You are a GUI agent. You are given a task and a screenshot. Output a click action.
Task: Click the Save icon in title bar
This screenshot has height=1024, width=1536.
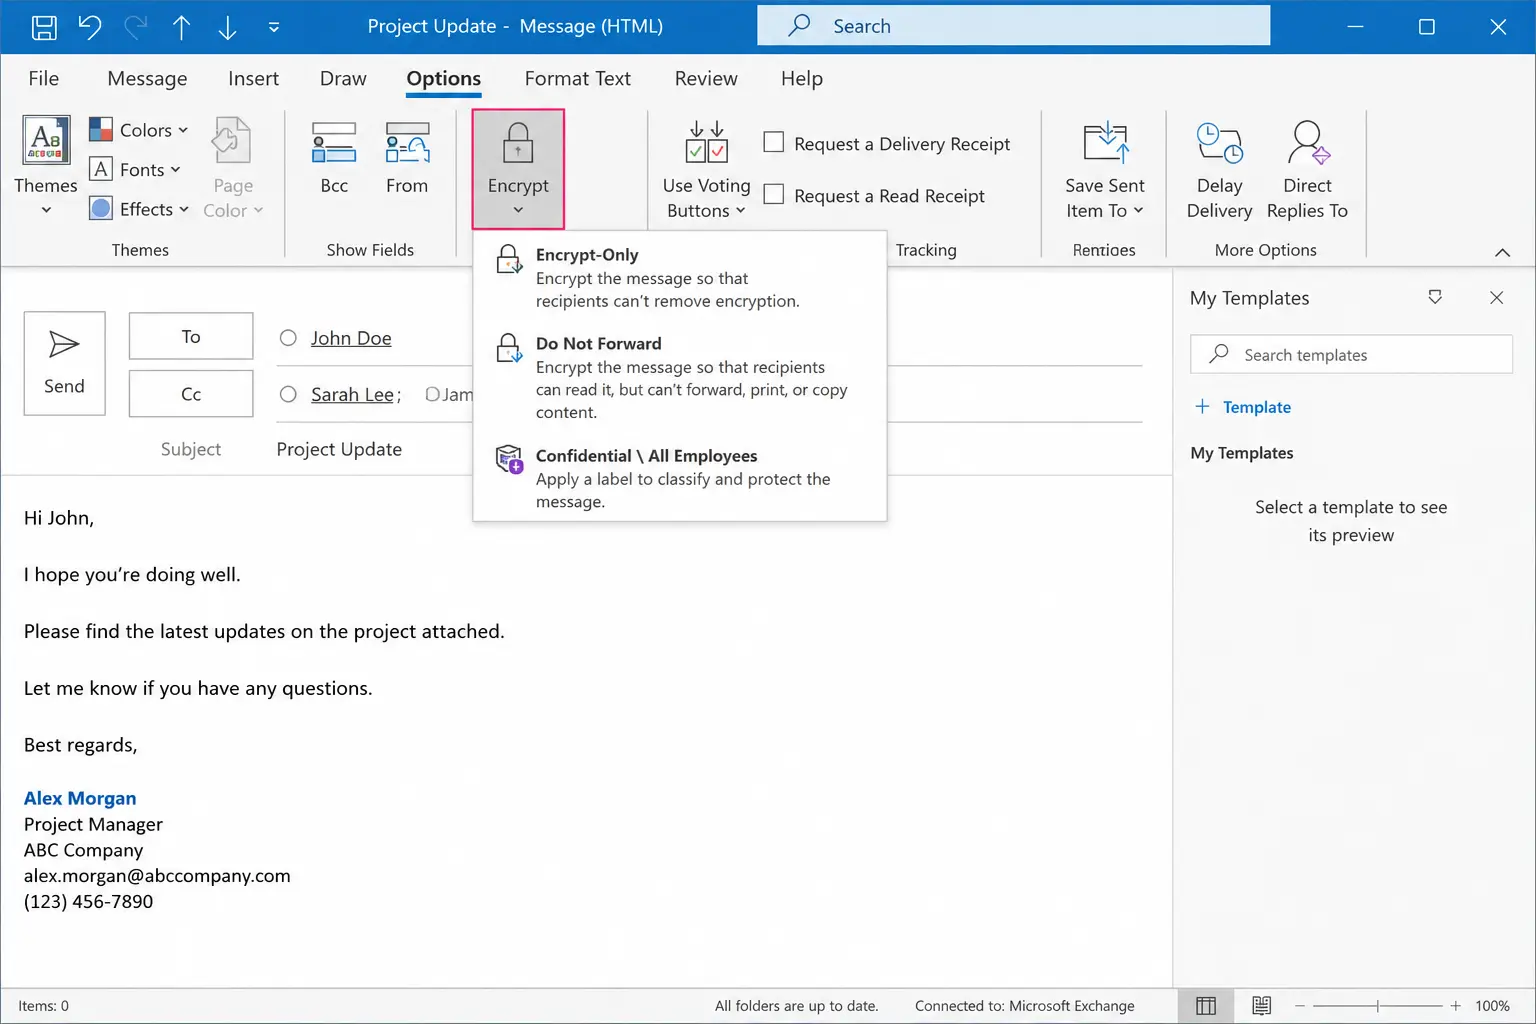coord(44,27)
